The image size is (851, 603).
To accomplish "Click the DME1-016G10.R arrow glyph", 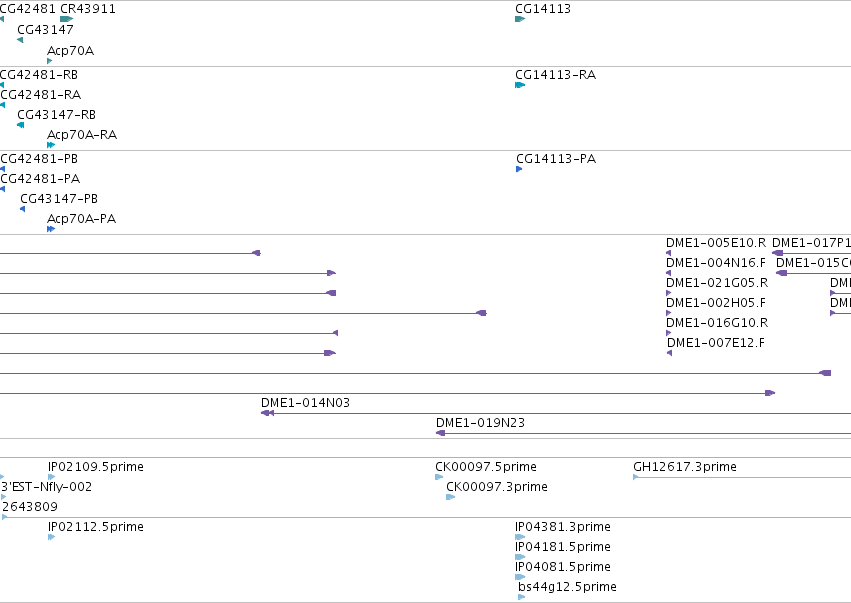I will (669, 333).
